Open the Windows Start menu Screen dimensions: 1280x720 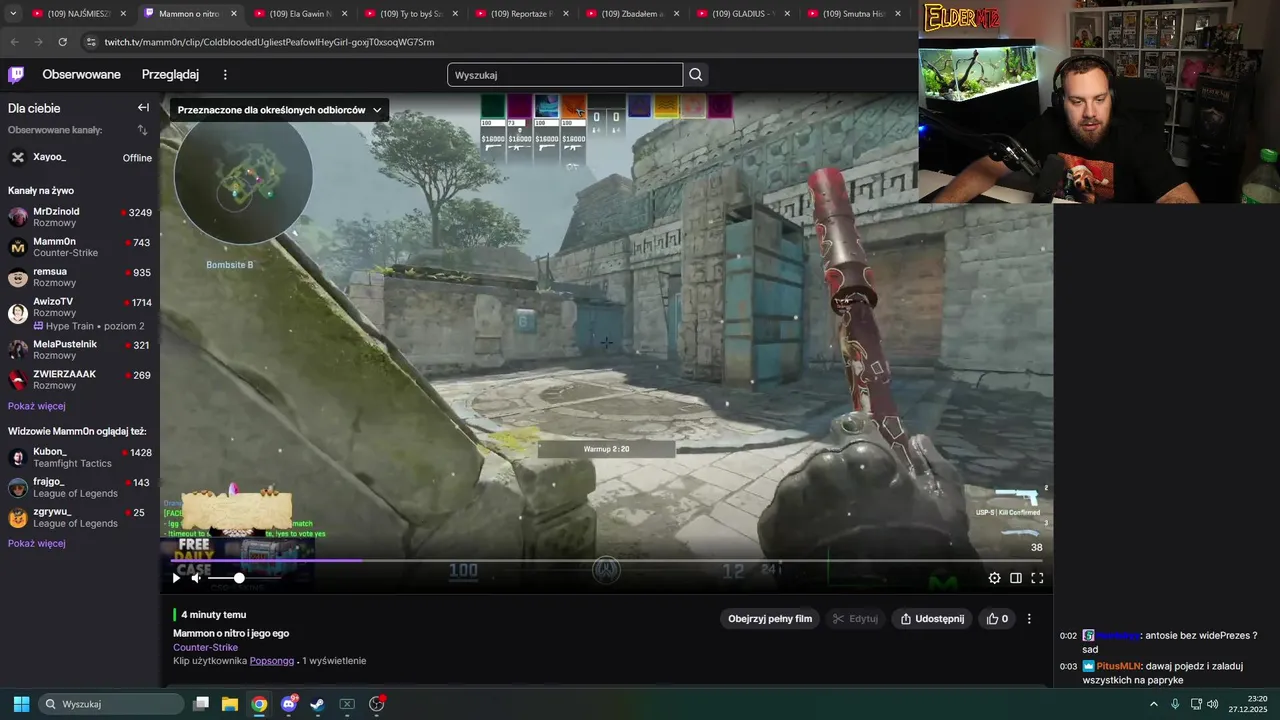21,704
